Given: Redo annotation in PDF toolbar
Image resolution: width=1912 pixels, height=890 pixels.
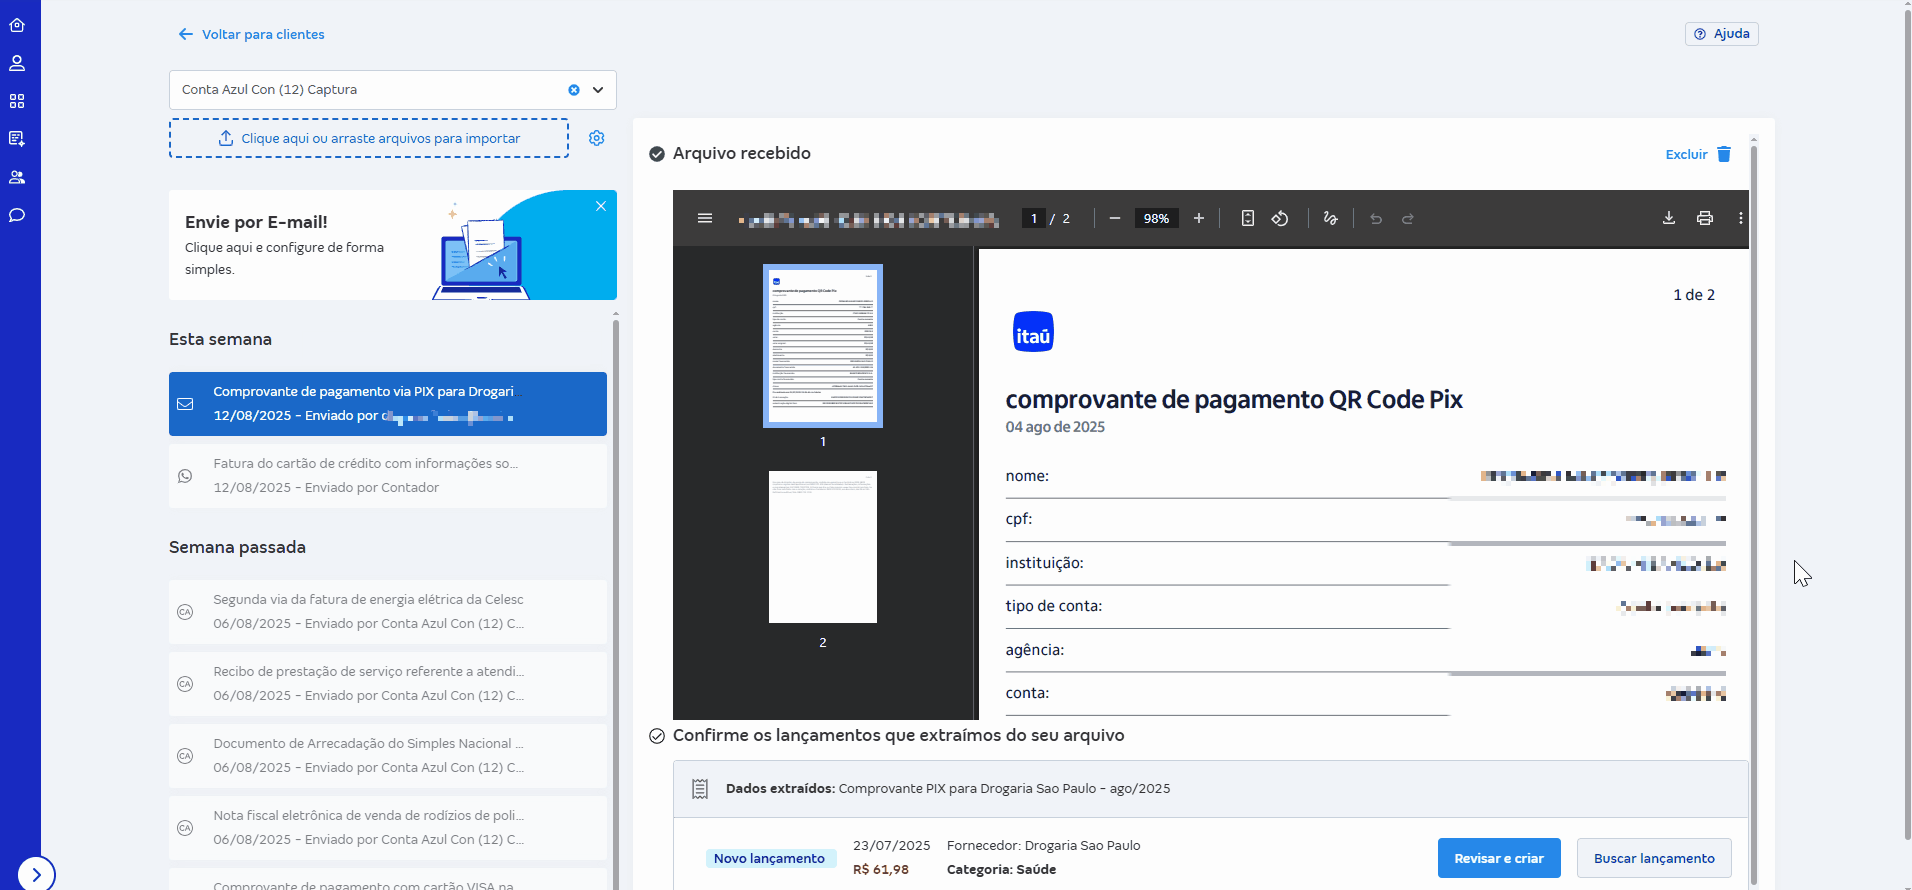Looking at the screenshot, I should pyautogui.click(x=1408, y=218).
